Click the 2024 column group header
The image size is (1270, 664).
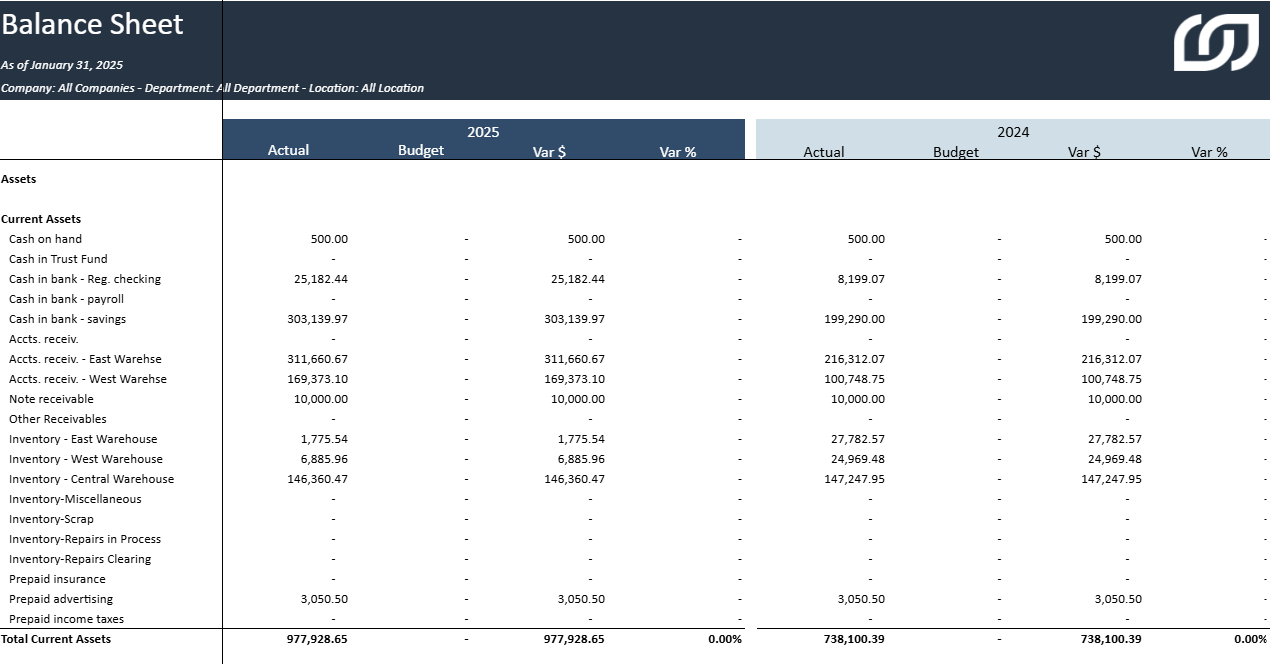[x=1012, y=132]
